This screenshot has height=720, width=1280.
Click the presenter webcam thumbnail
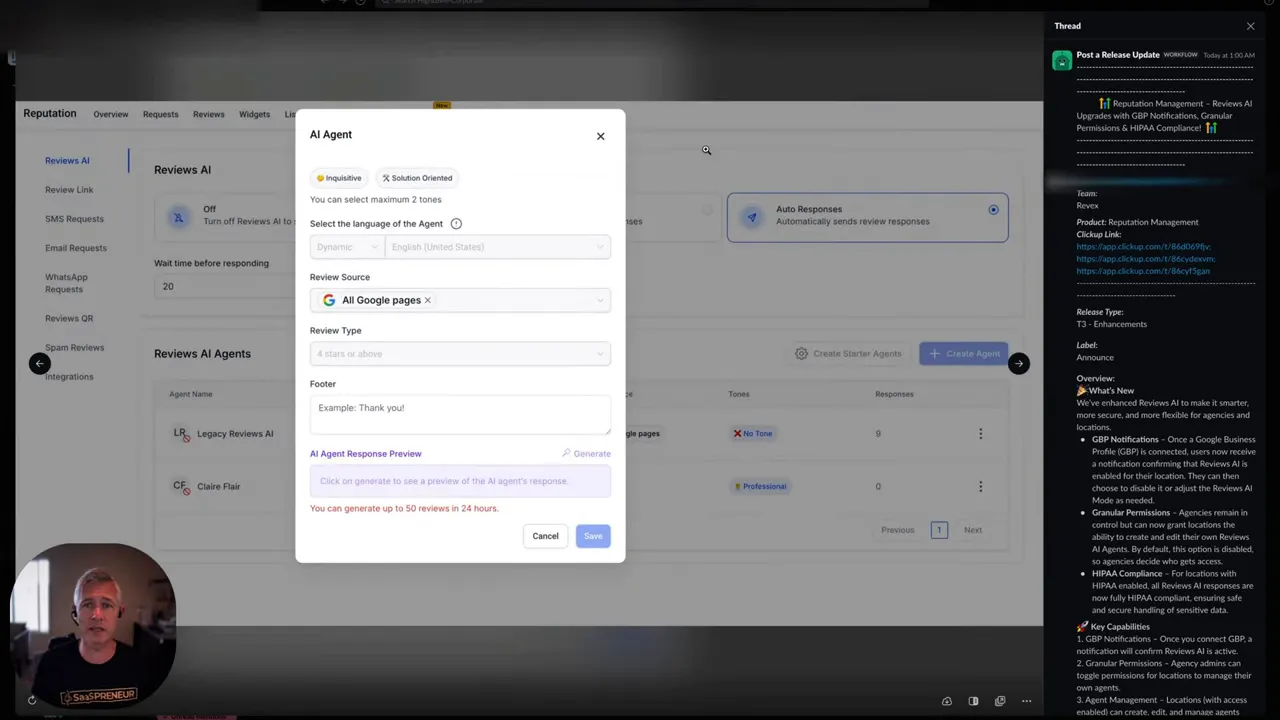pos(95,625)
